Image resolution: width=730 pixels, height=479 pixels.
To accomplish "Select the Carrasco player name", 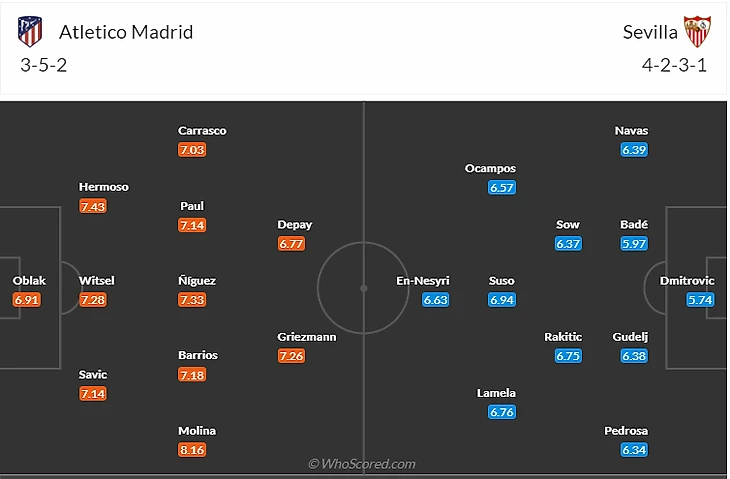I will (x=202, y=131).
